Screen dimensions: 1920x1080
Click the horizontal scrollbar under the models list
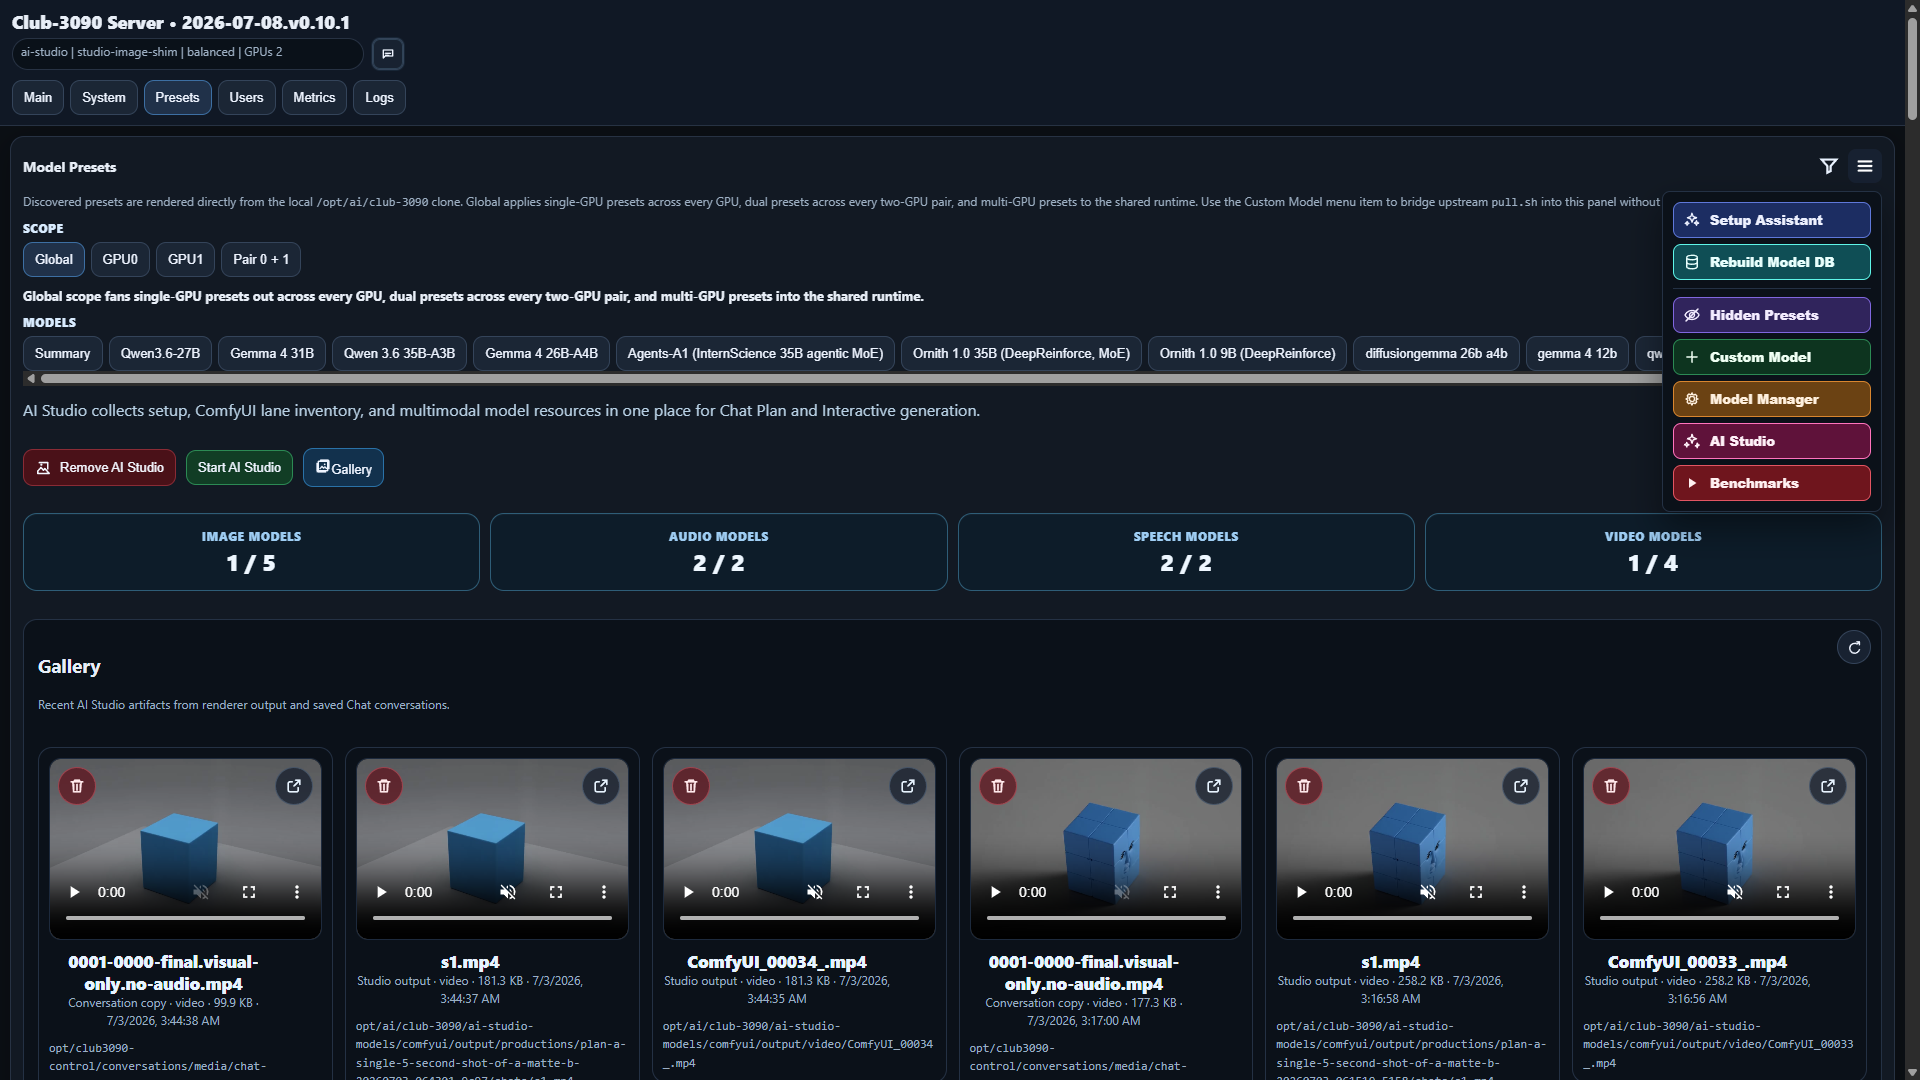tap(850, 379)
